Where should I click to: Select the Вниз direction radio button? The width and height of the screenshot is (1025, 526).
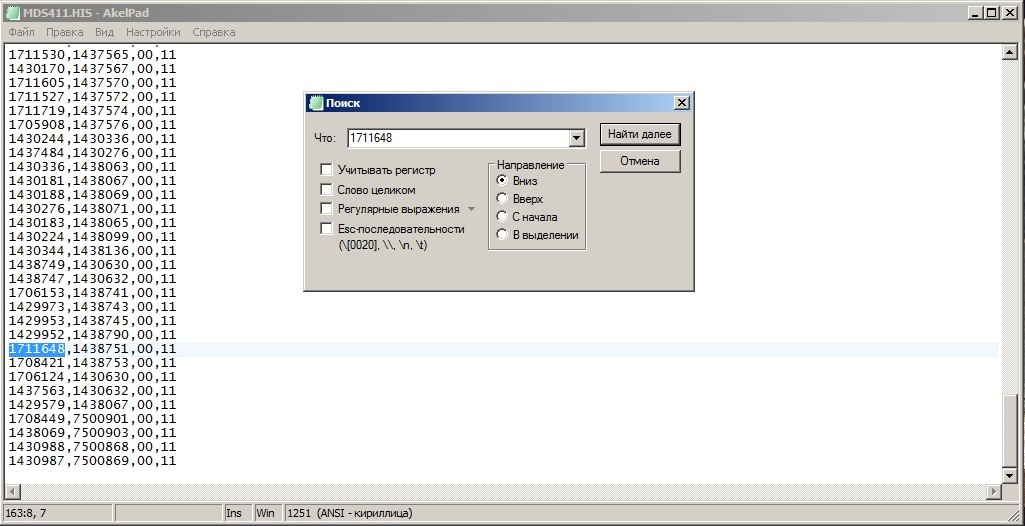[502, 181]
